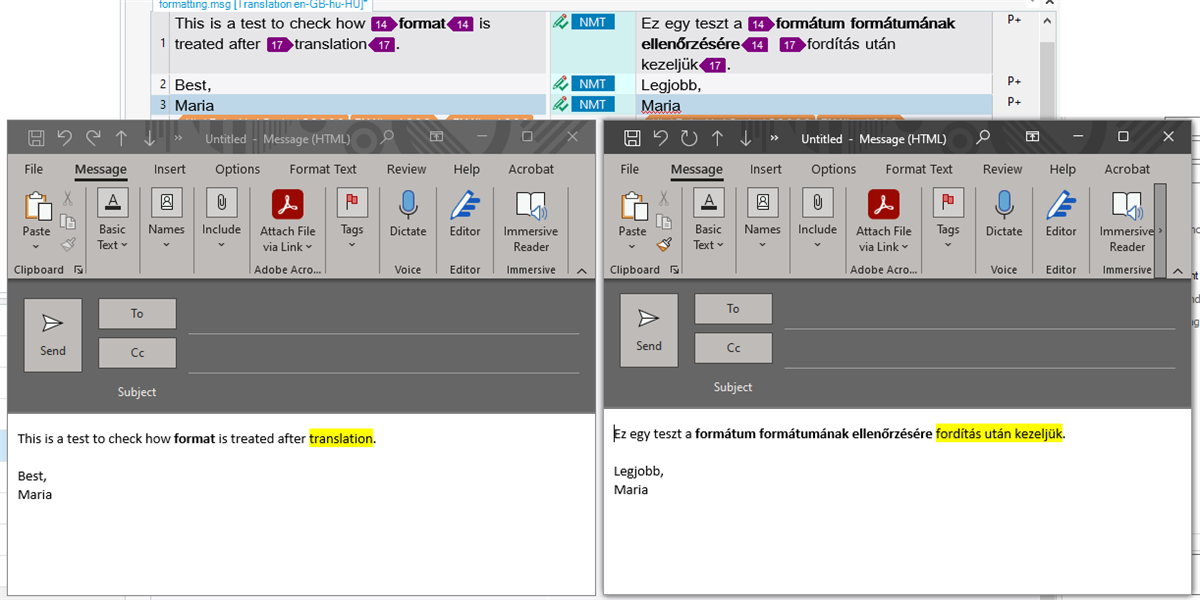1200x600 pixels.
Task: Switch to Format Text tab in left window
Action: [x=323, y=169]
